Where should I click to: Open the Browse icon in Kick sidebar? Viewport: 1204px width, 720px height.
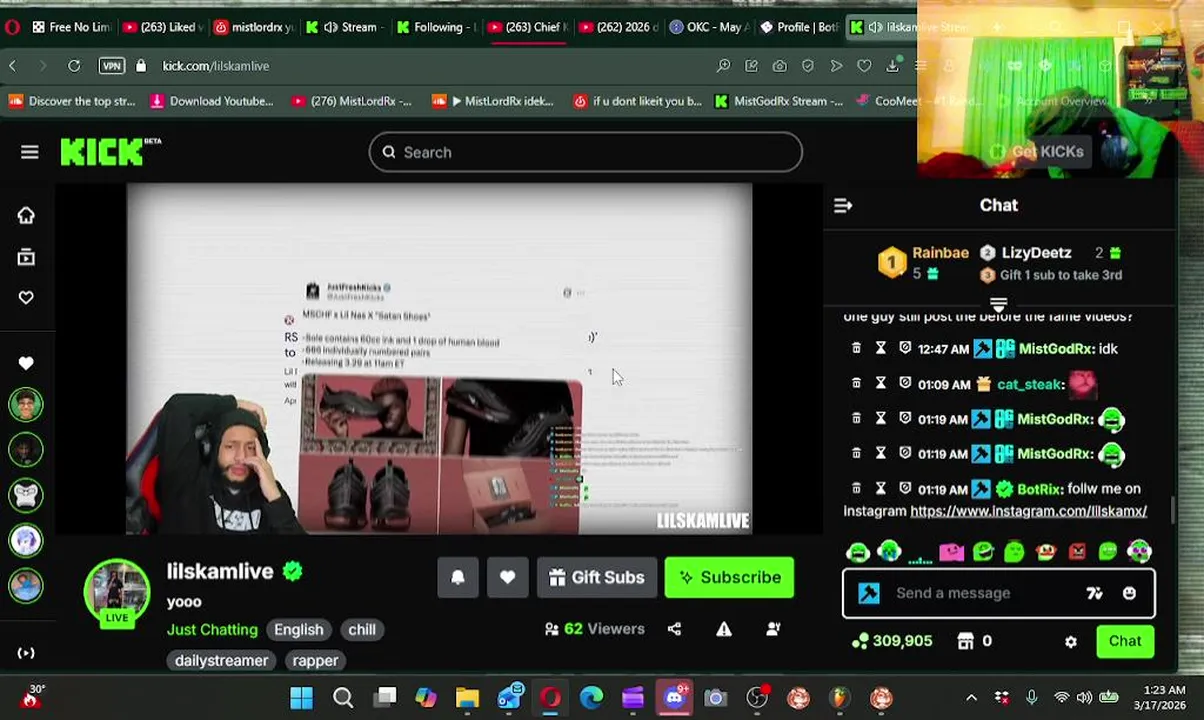click(x=26, y=257)
